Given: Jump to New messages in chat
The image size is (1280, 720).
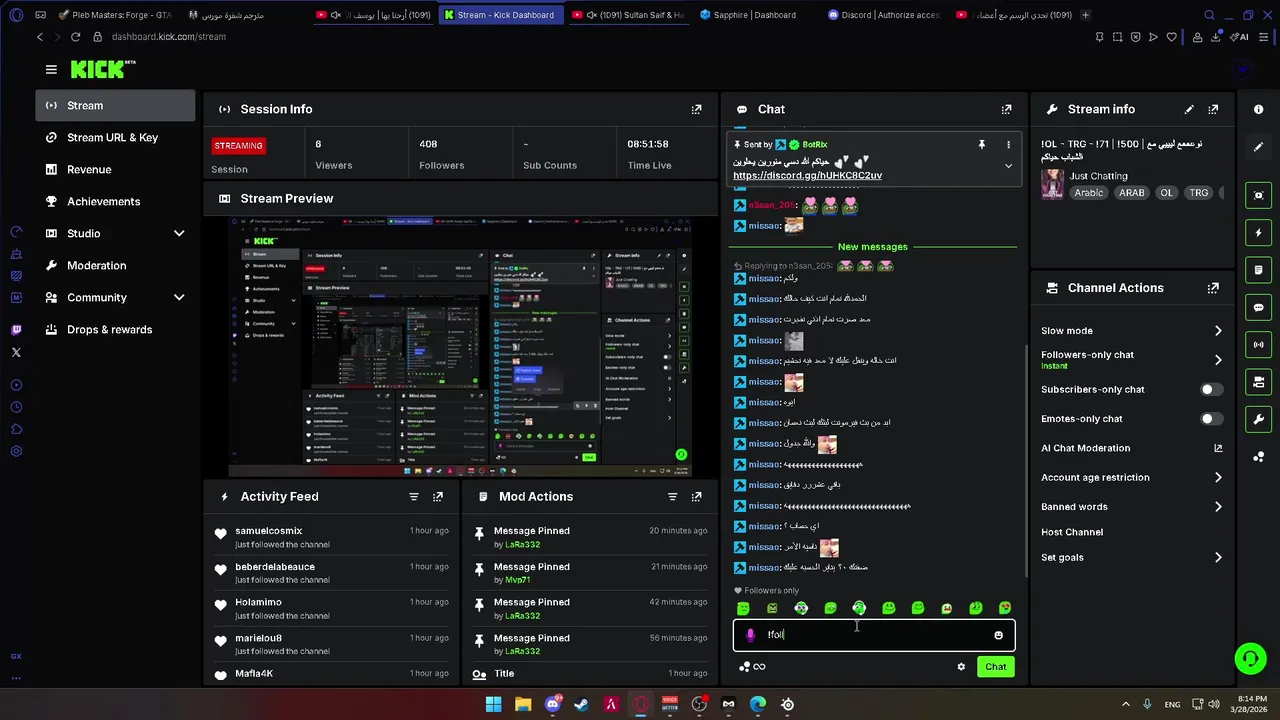Looking at the screenshot, I should (x=872, y=247).
